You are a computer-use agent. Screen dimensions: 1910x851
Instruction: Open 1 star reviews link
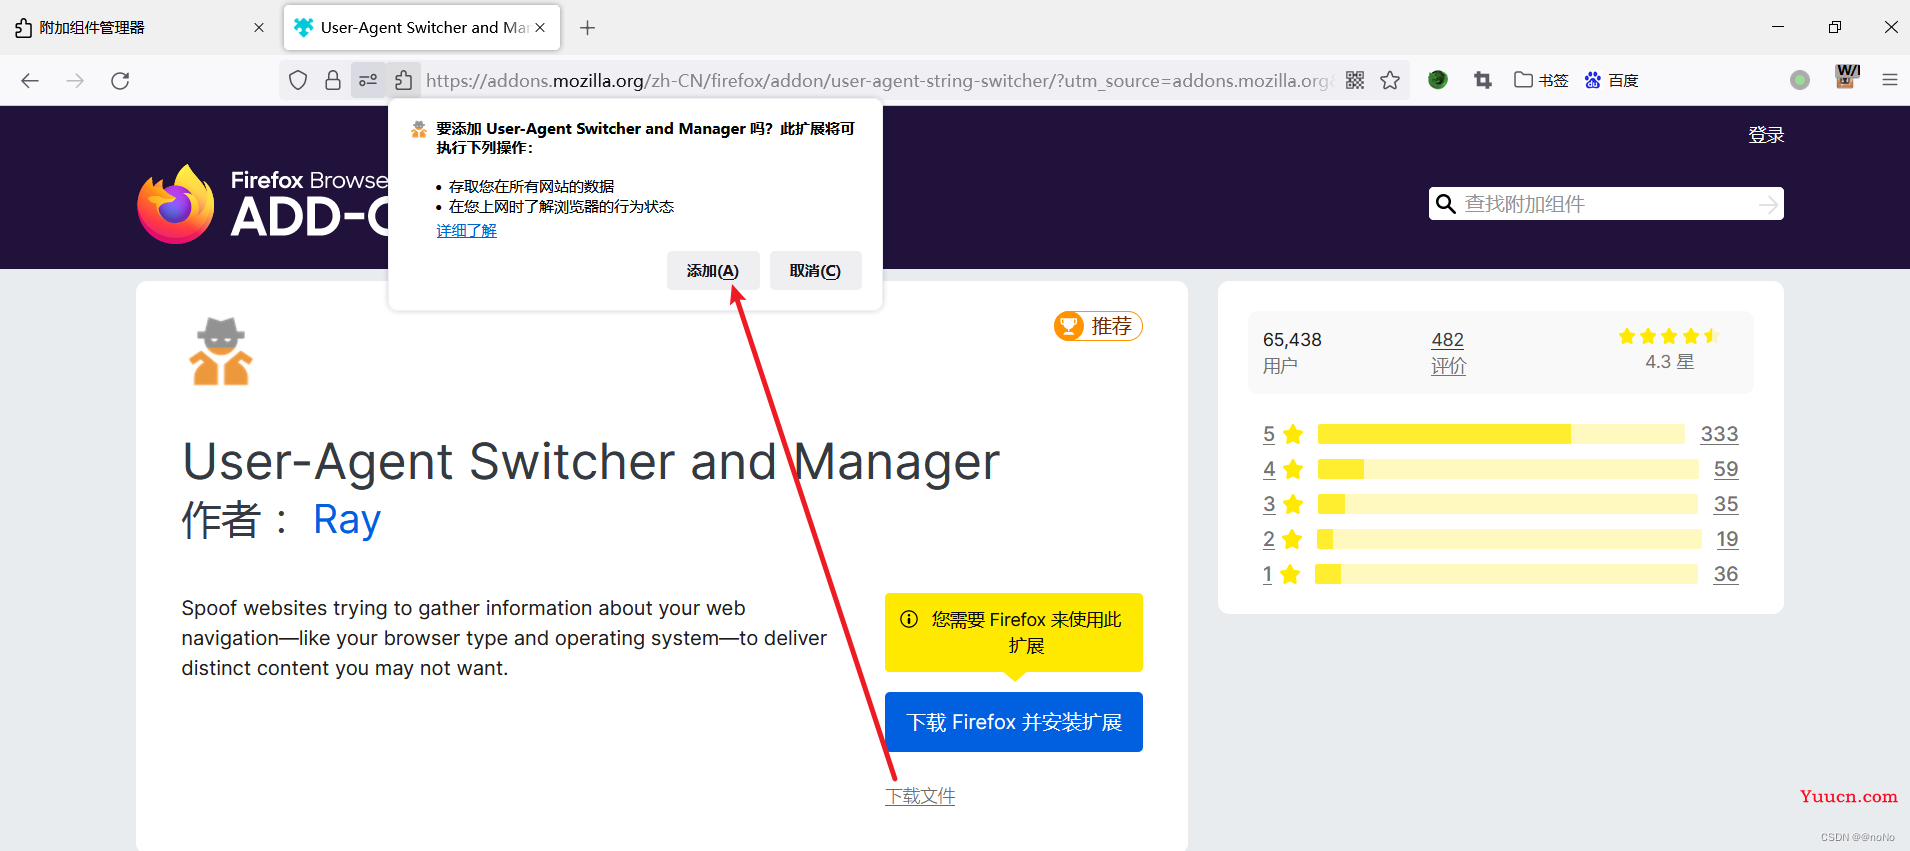tap(1281, 574)
